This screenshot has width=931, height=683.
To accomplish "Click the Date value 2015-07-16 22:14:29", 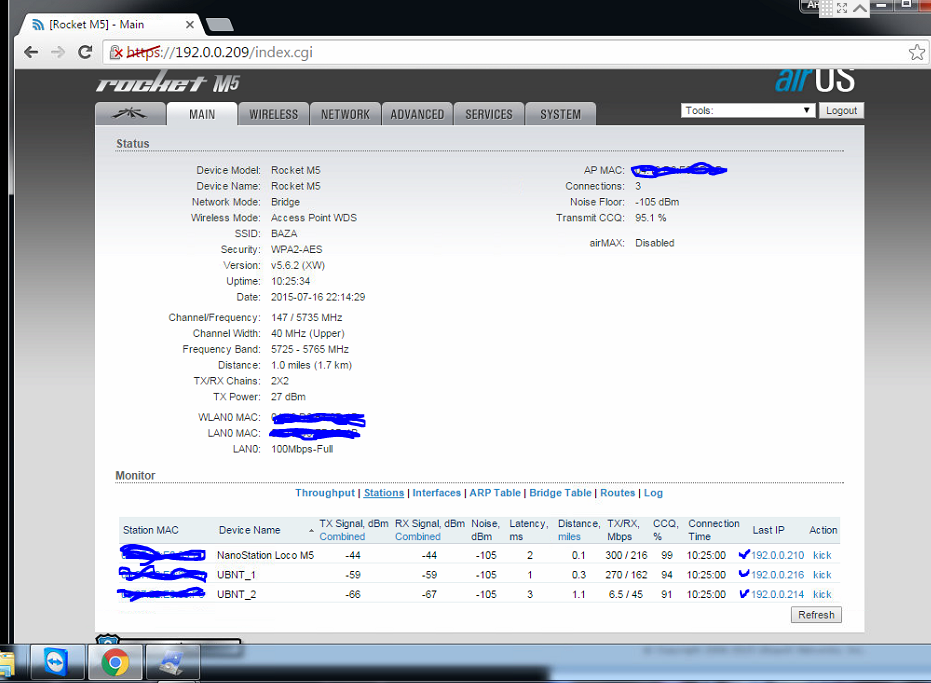I will point(318,297).
